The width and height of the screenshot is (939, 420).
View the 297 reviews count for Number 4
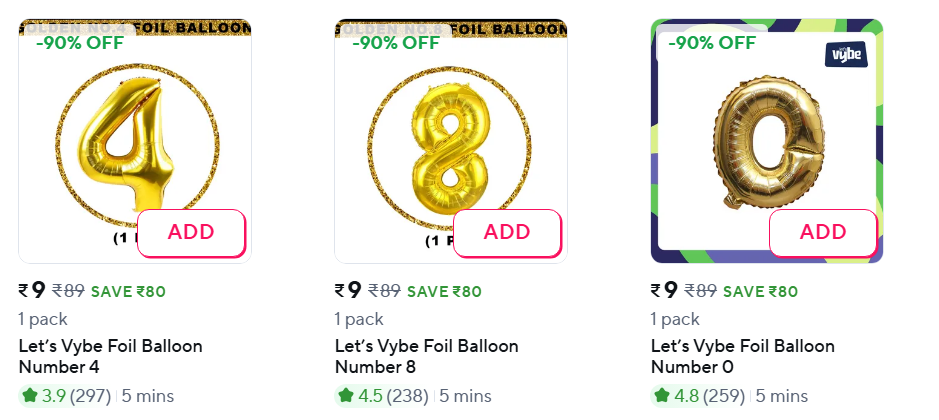[92, 396]
